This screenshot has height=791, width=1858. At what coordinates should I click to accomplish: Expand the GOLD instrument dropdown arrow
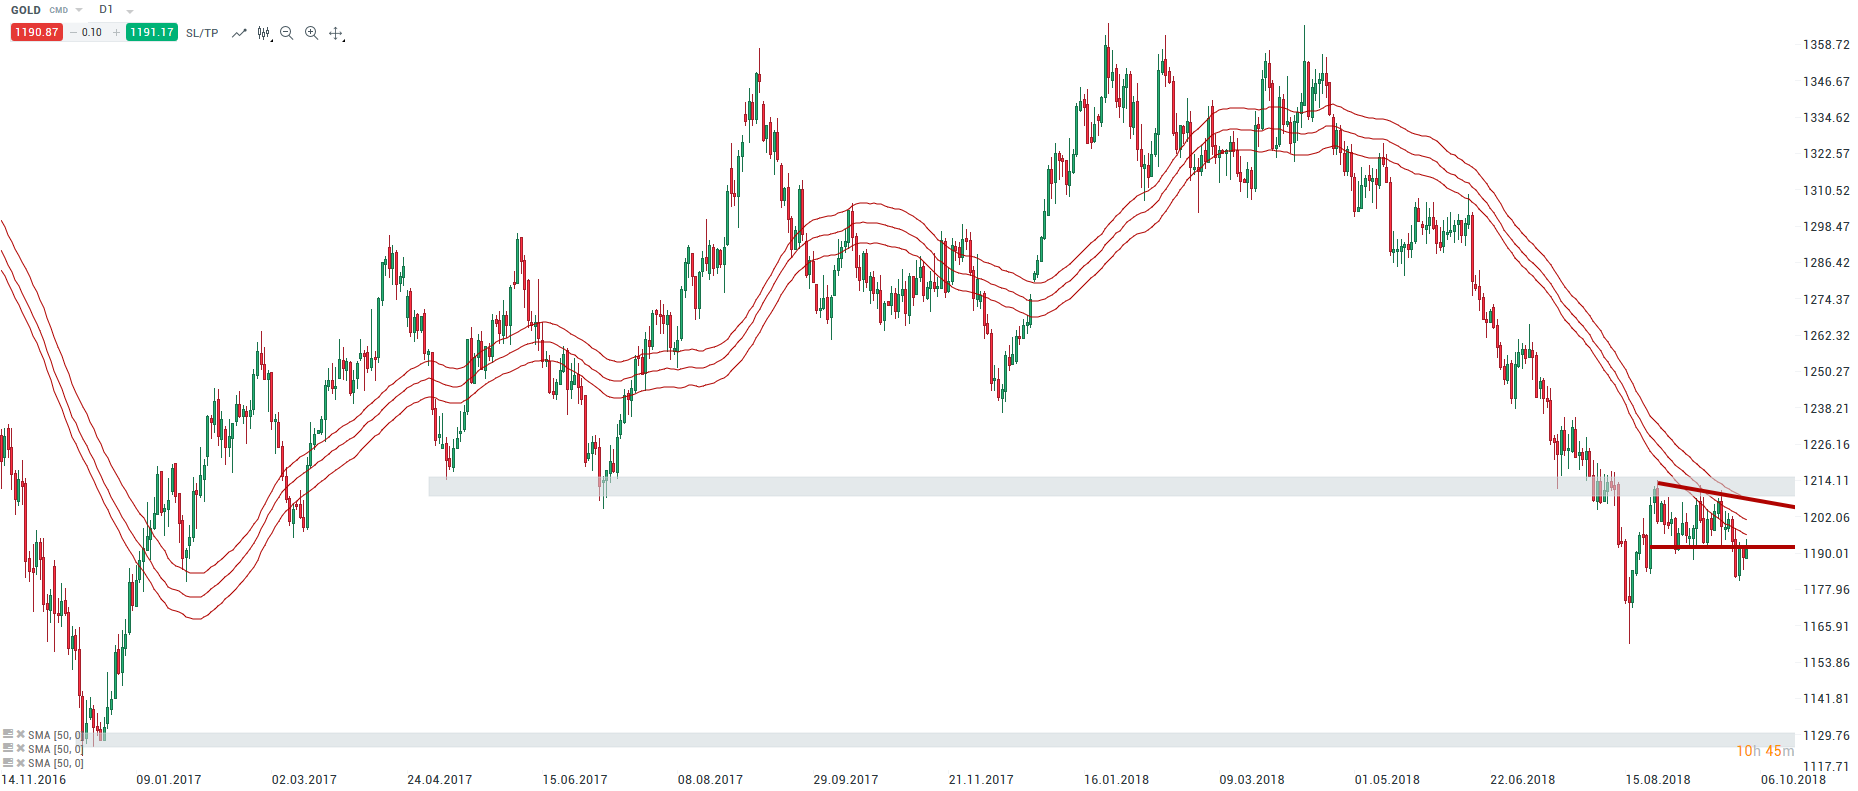tap(79, 10)
